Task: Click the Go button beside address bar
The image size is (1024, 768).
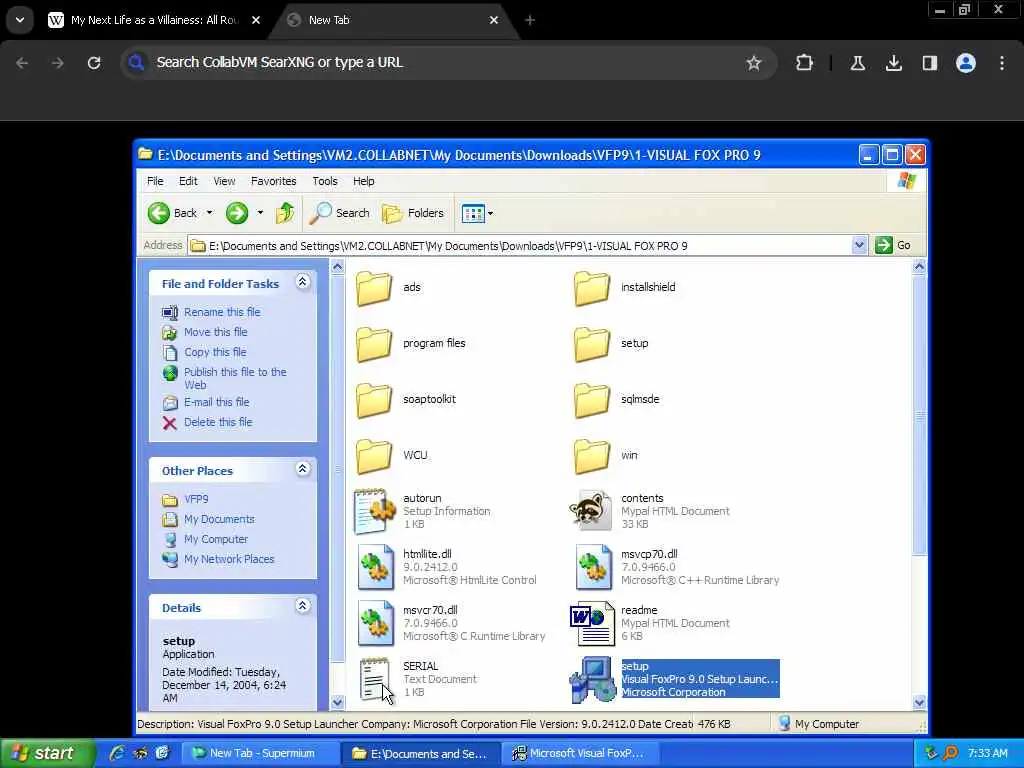Action: (x=893, y=246)
